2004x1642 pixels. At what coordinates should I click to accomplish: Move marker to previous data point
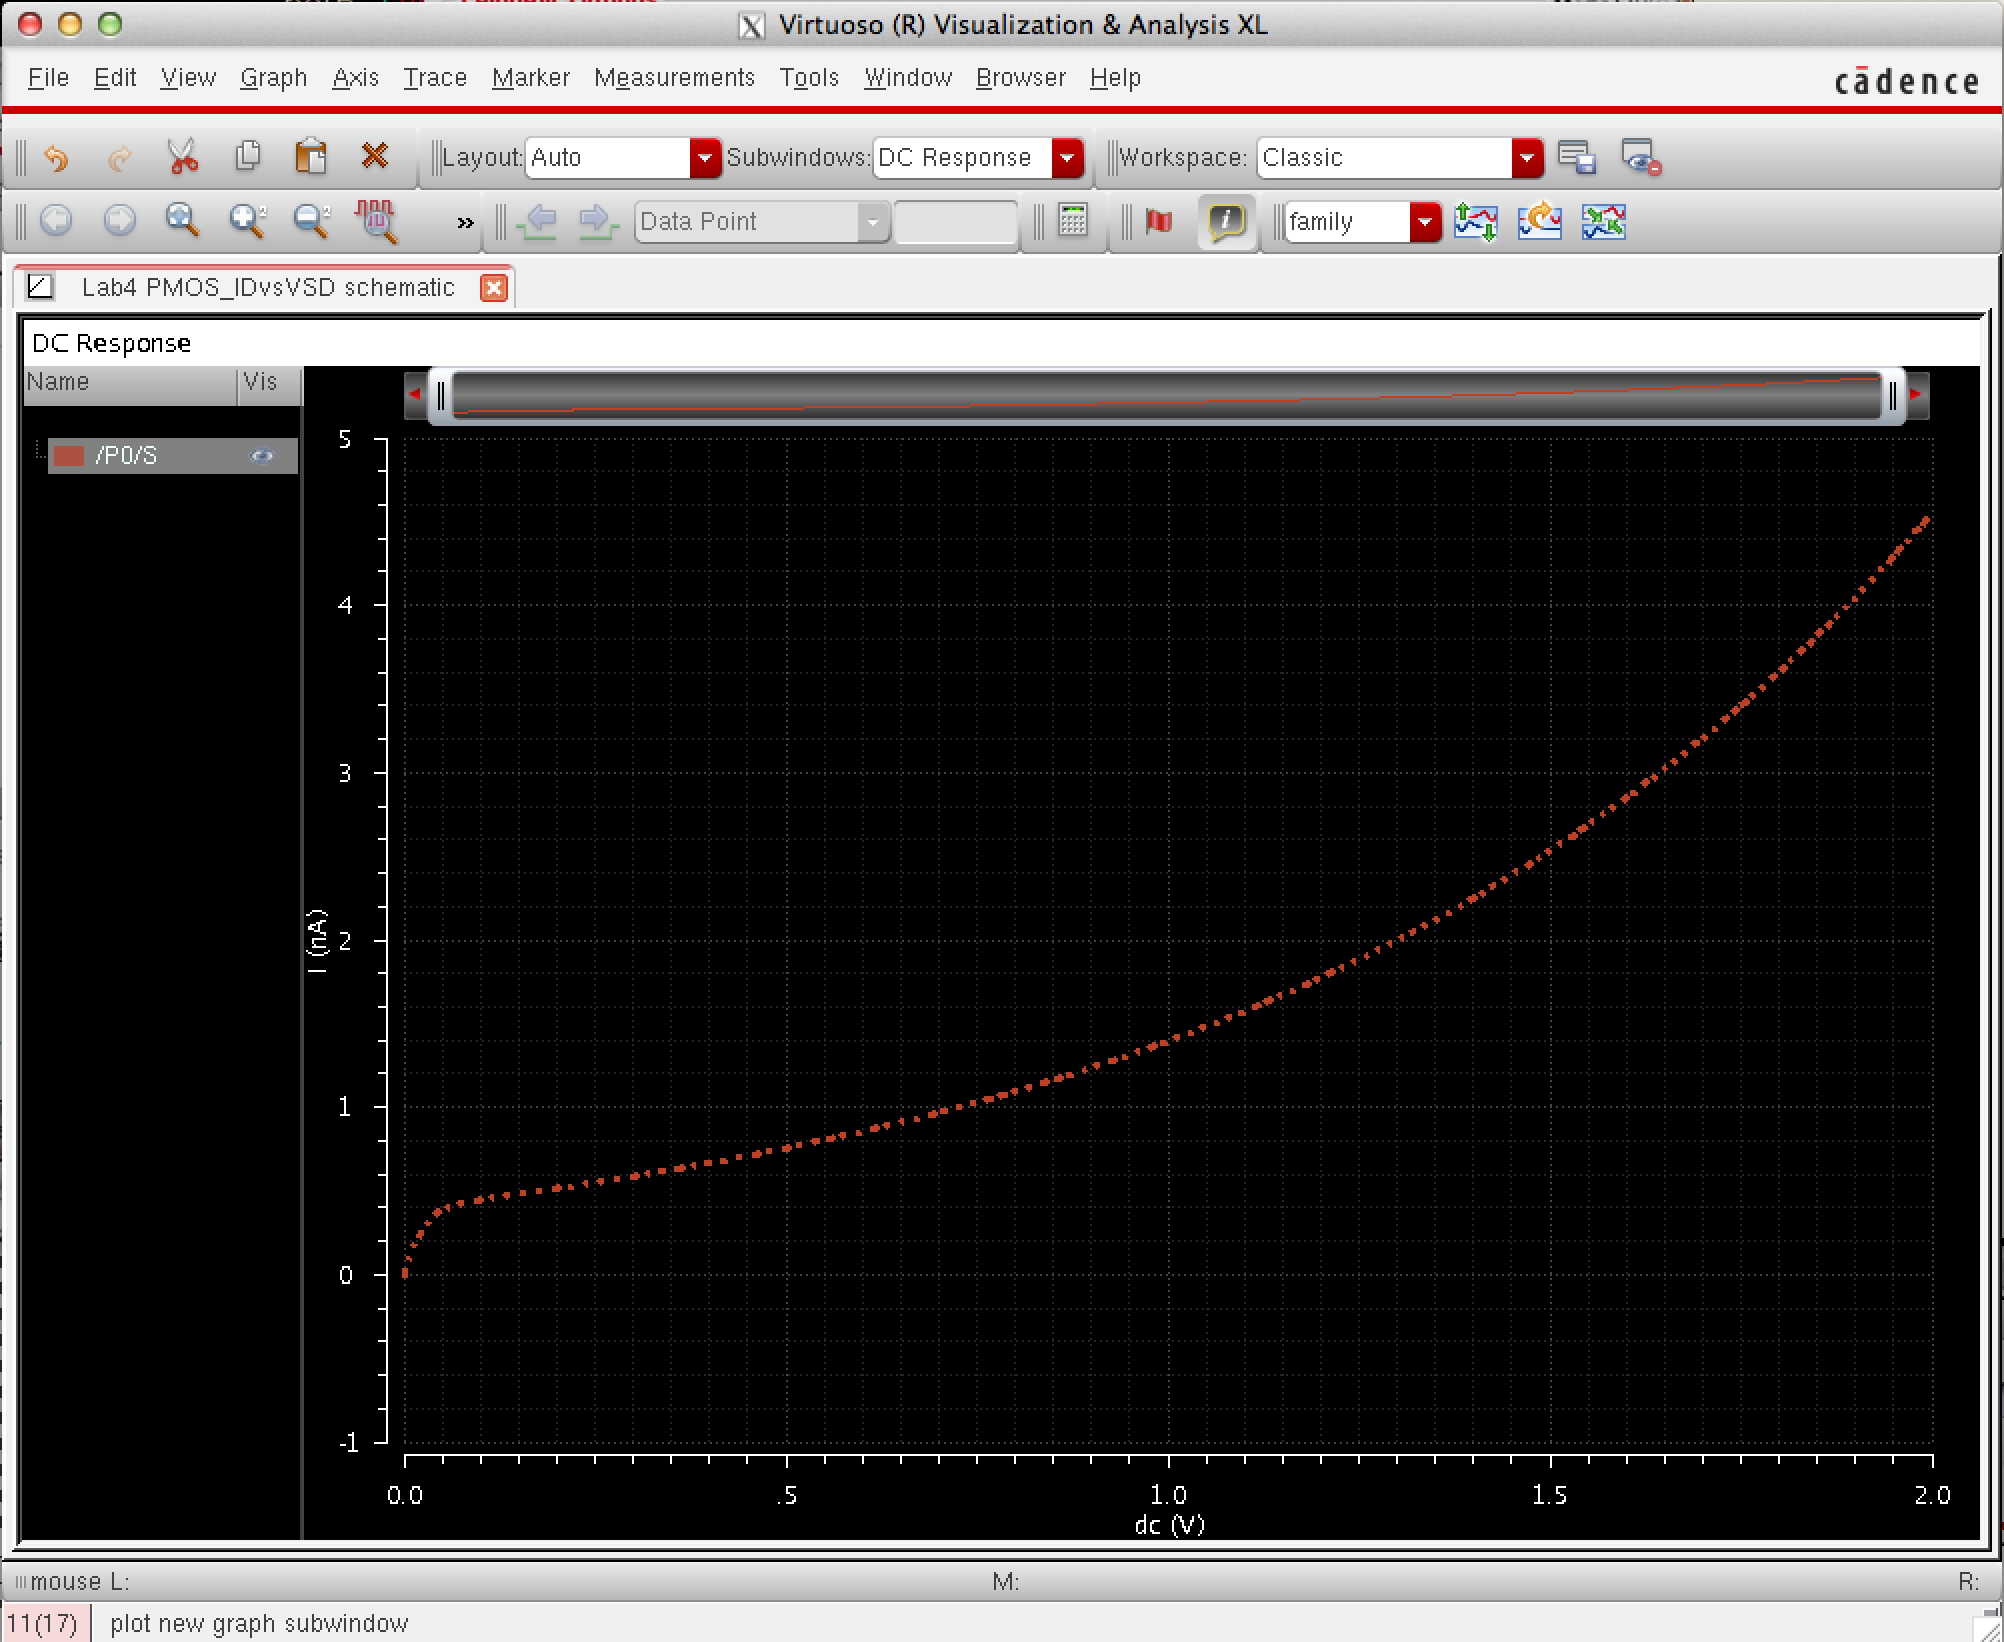tap(538, 221)
